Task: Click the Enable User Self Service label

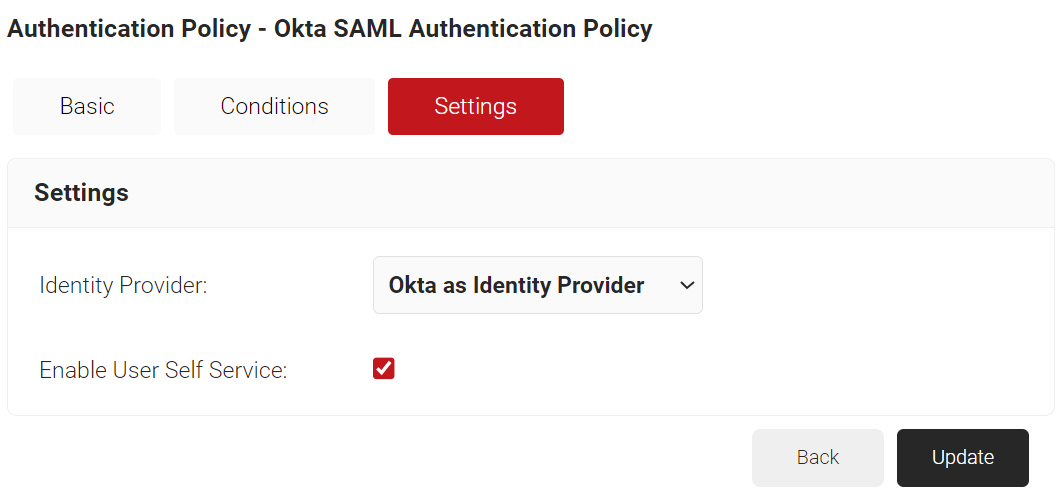Action: 164,370
